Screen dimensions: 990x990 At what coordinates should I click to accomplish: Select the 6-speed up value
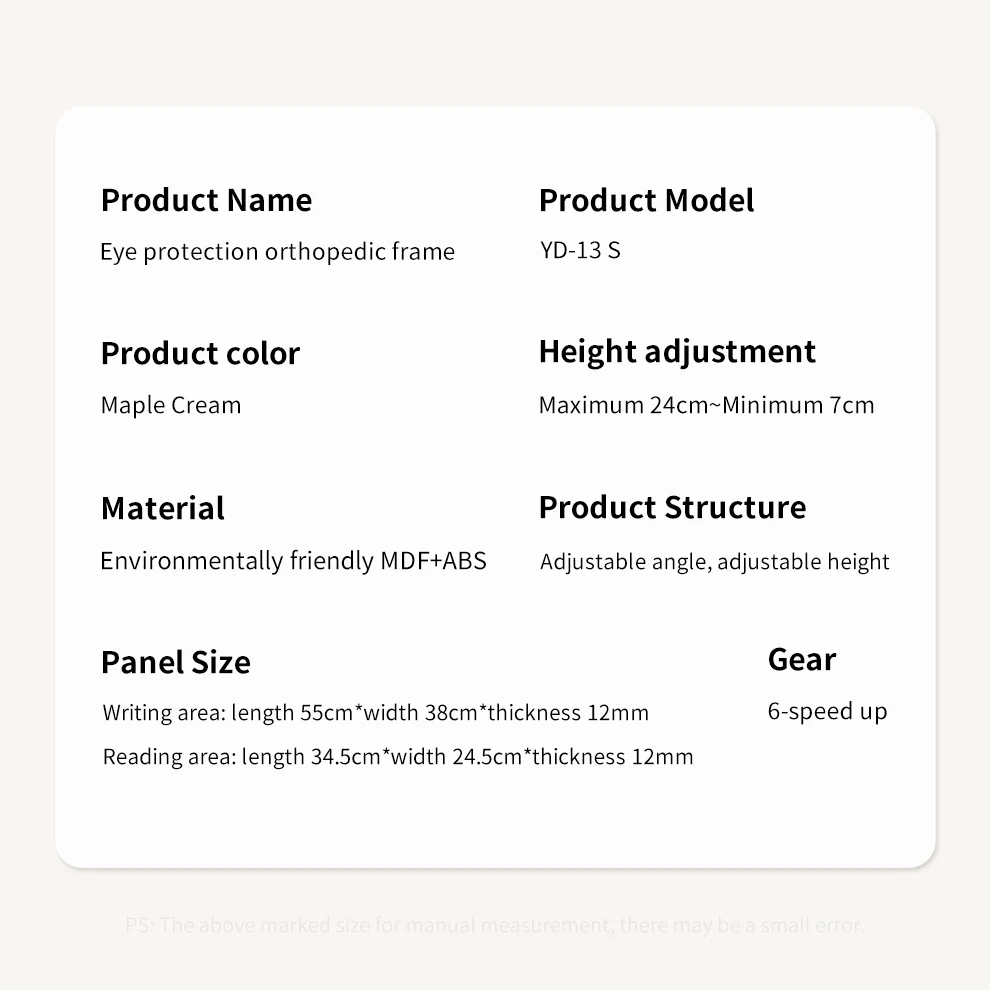tap(827, 712)
